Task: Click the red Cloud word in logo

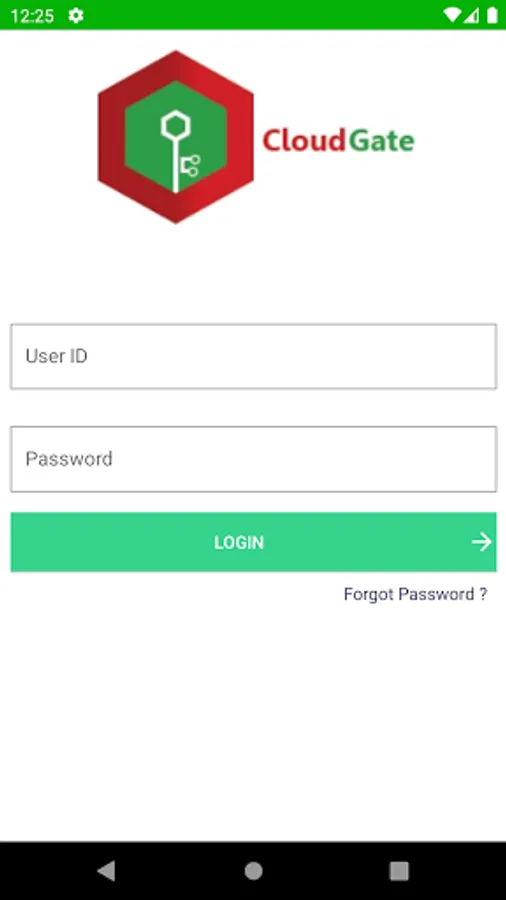Action: (x=305, y=141)
